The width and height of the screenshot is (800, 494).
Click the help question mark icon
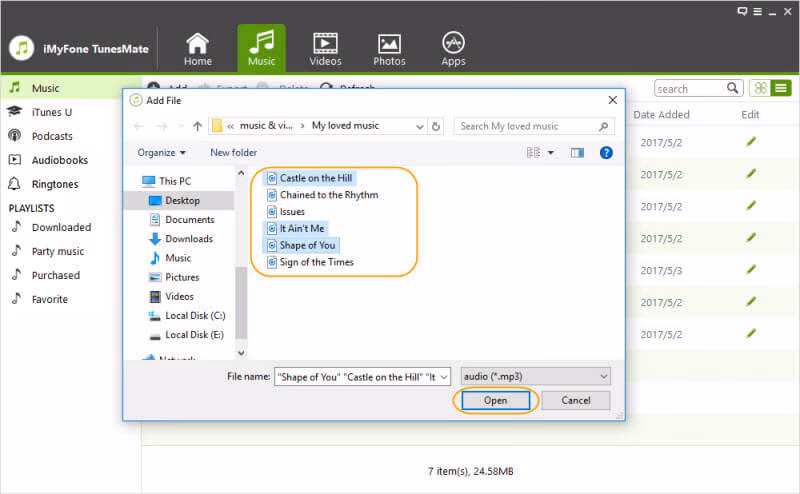[x=605, y=153]
